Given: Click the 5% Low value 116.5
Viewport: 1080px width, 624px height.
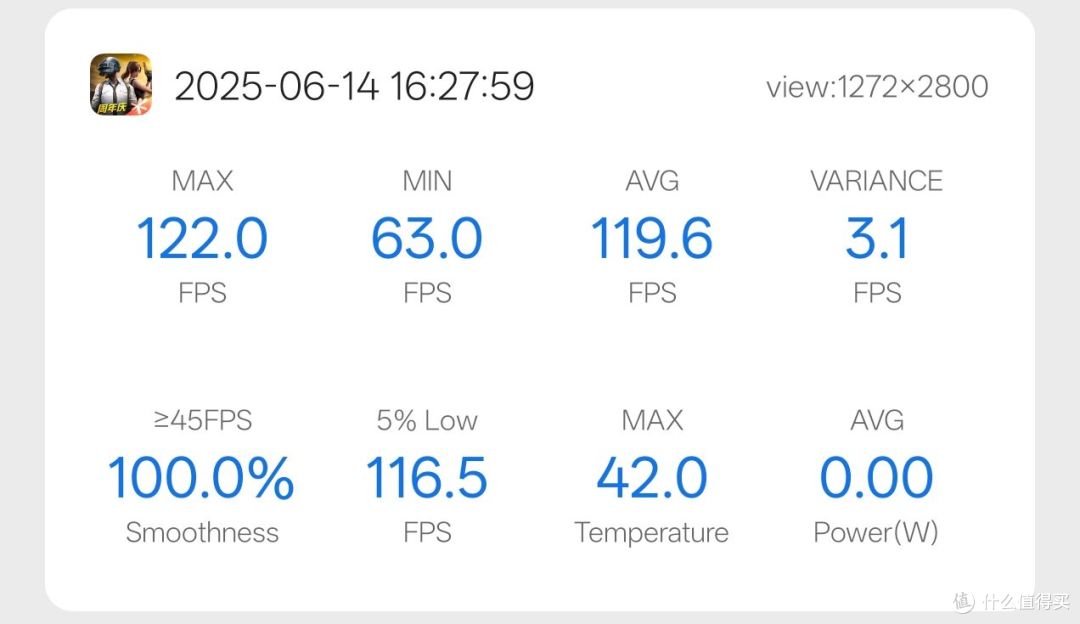Looking at the screenshot, I should click(x=427, y=477).
